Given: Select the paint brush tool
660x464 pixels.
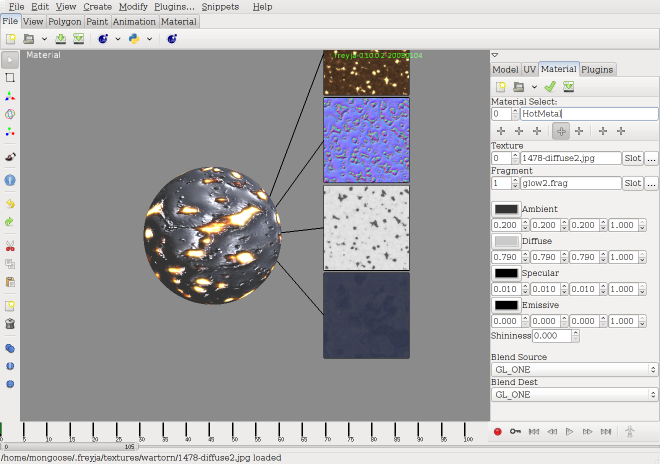Looking at the screenshot, I should coord(10,157).
